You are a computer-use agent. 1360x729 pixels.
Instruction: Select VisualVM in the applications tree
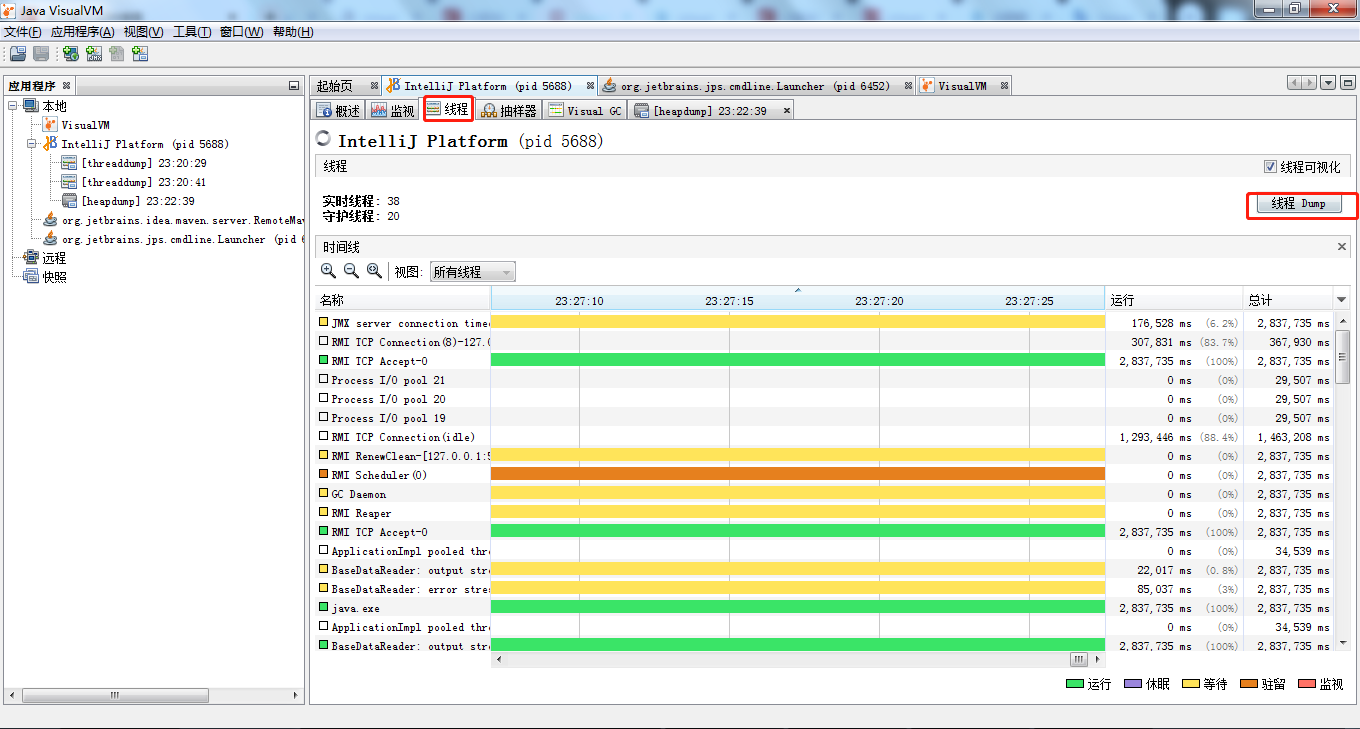coord(85,125)
